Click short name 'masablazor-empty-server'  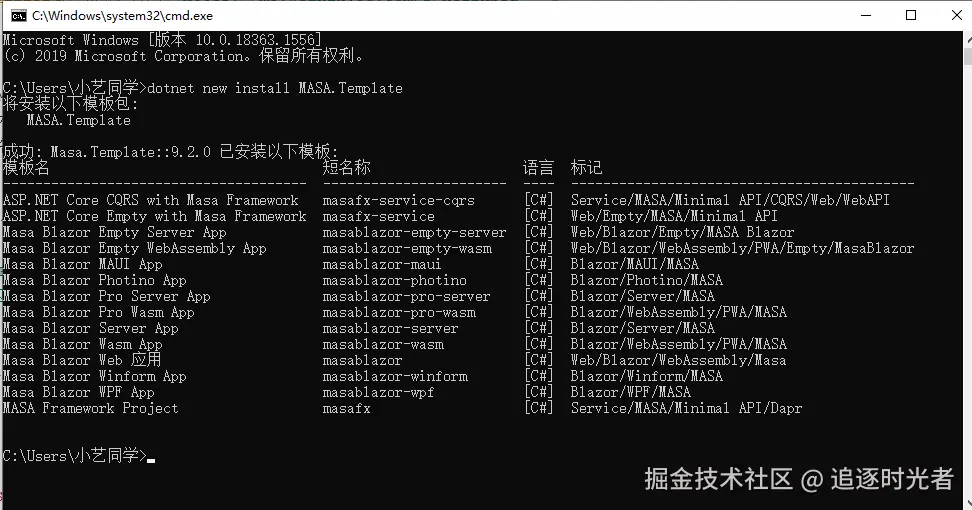414,232
